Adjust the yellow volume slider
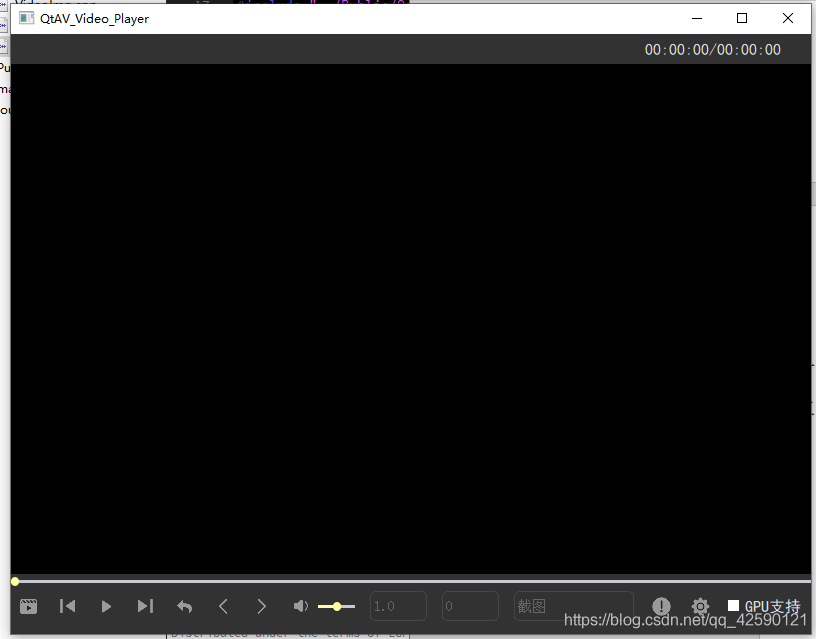The width and height of the screenshot is (816, 639). [x=336, y=607]
